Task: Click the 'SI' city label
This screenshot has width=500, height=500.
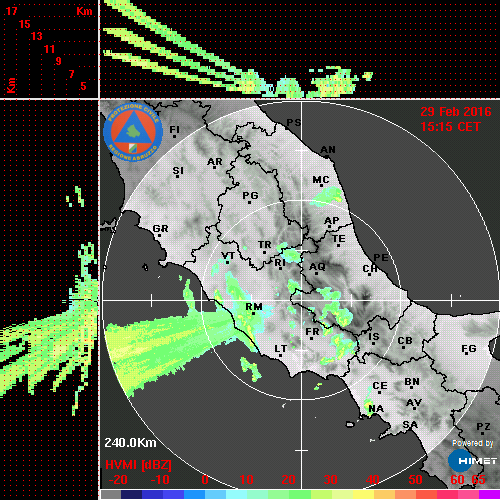Action: click(x=178, y=171)
